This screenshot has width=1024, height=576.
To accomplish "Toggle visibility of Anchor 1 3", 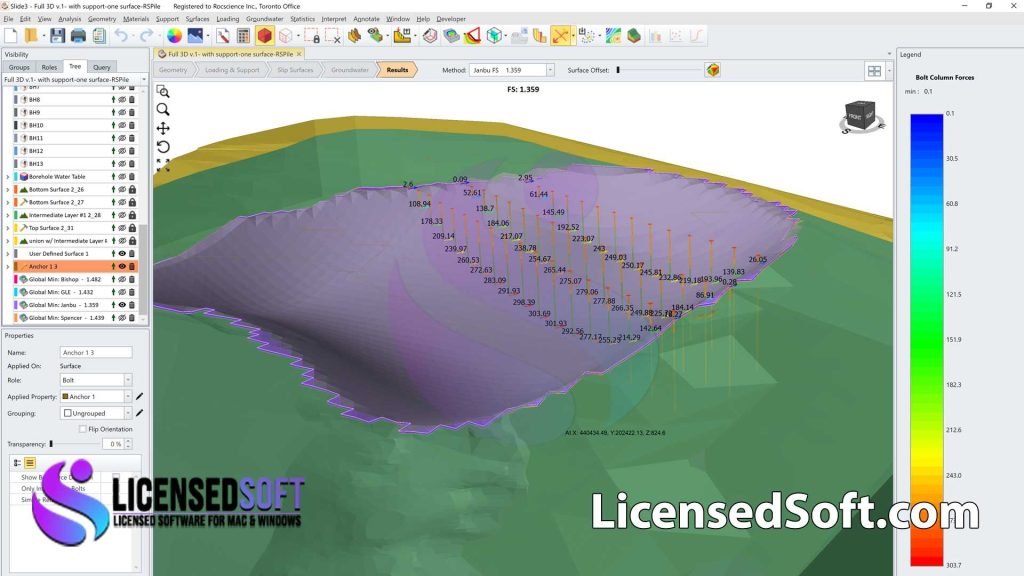I will [122, 266].
